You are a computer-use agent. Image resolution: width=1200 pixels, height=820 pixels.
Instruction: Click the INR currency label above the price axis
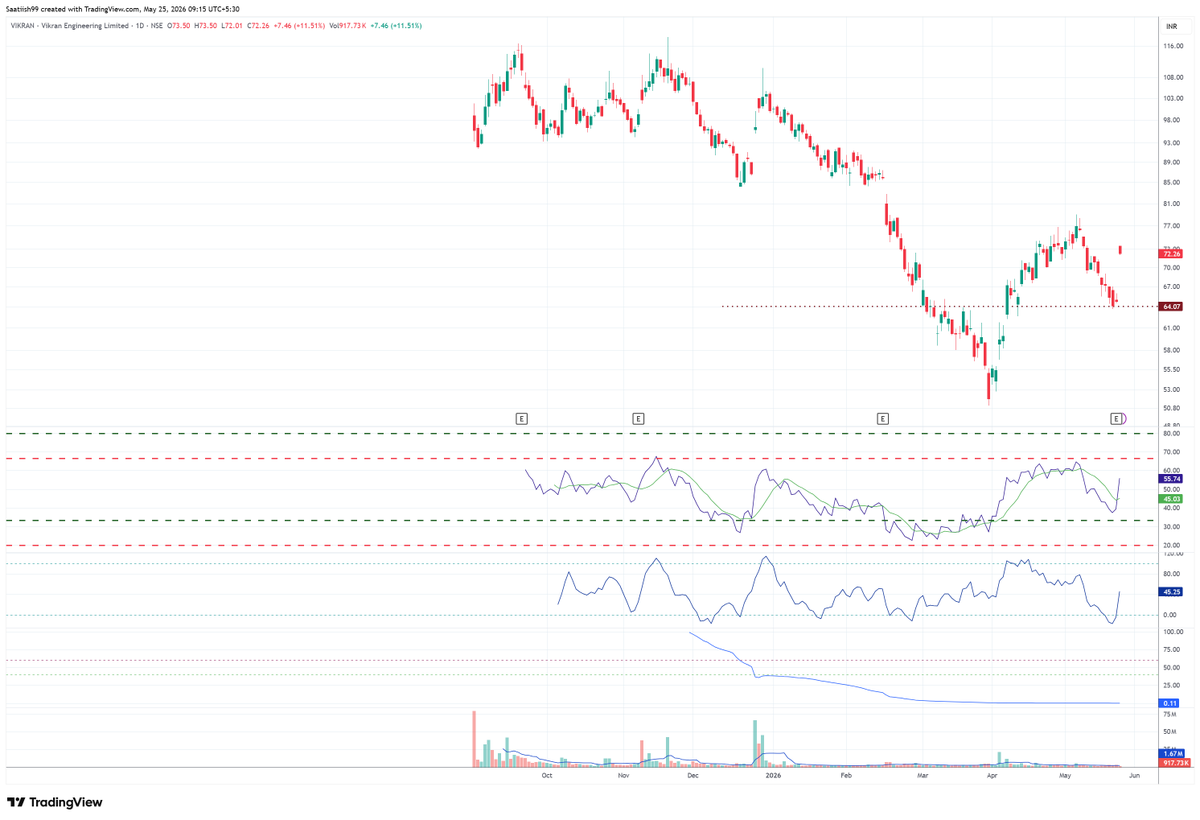pos(1171,25)
